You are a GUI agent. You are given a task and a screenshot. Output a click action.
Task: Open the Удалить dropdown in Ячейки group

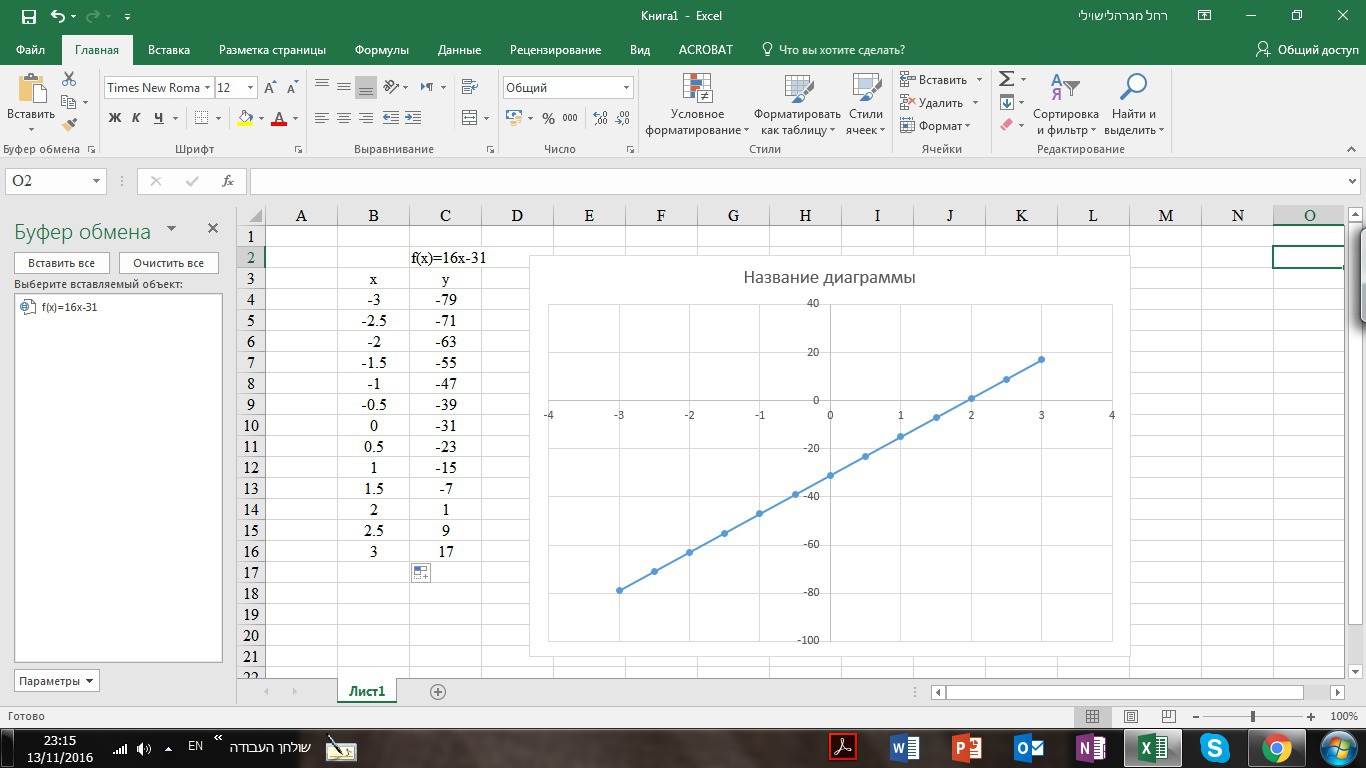click(939, 103)
